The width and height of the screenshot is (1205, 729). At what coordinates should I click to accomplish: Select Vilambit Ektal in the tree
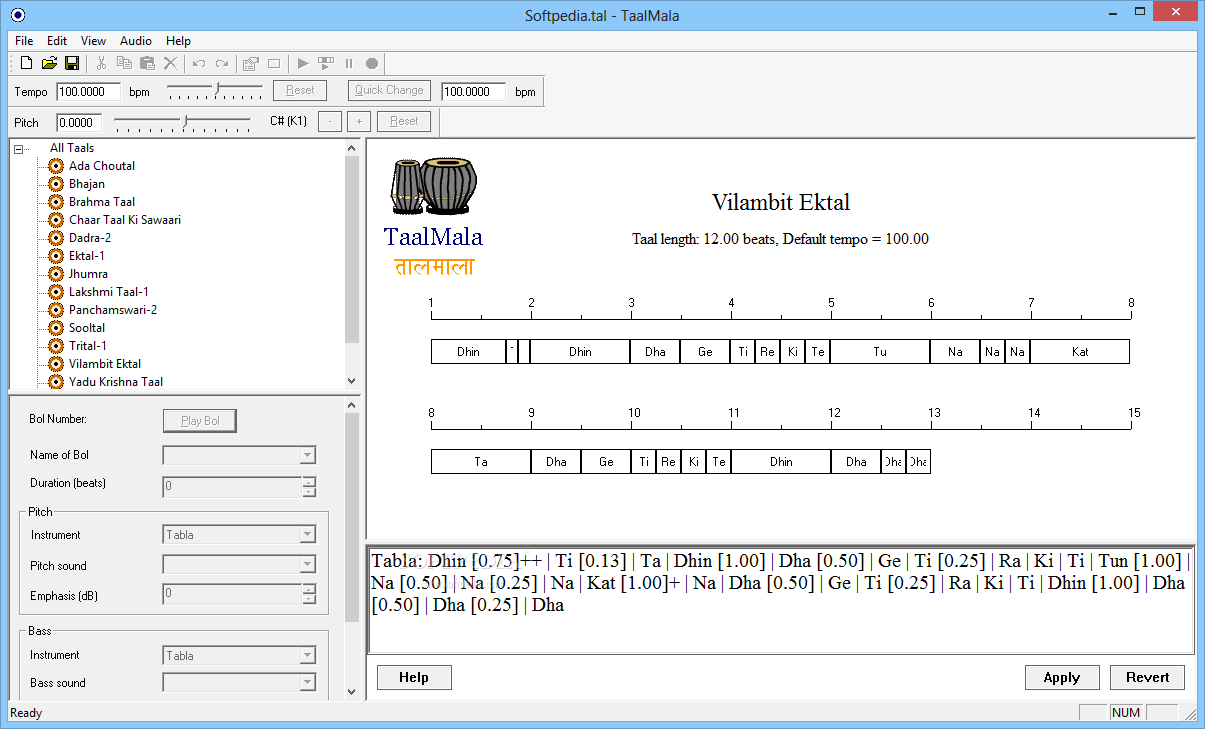pyautogui.click(x=105, y=364)
